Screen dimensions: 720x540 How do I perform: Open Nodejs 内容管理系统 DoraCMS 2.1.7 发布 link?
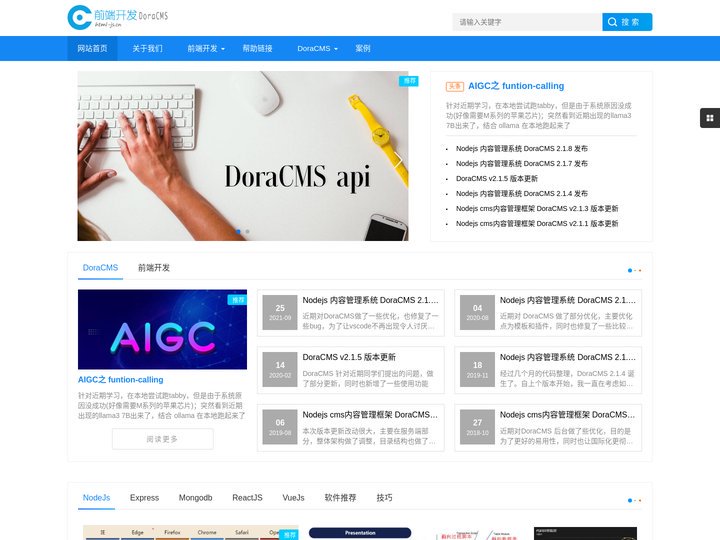coord(522,163)
